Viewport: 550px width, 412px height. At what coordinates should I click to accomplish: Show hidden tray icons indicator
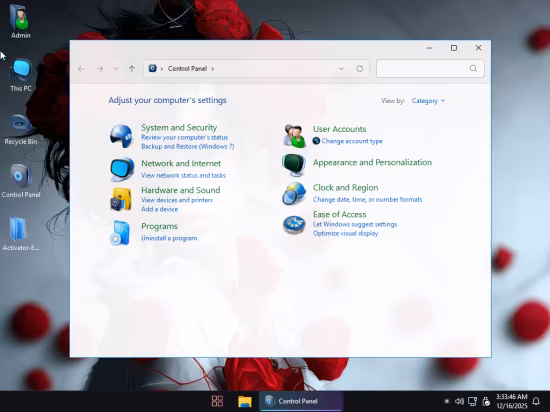point(447,401)
